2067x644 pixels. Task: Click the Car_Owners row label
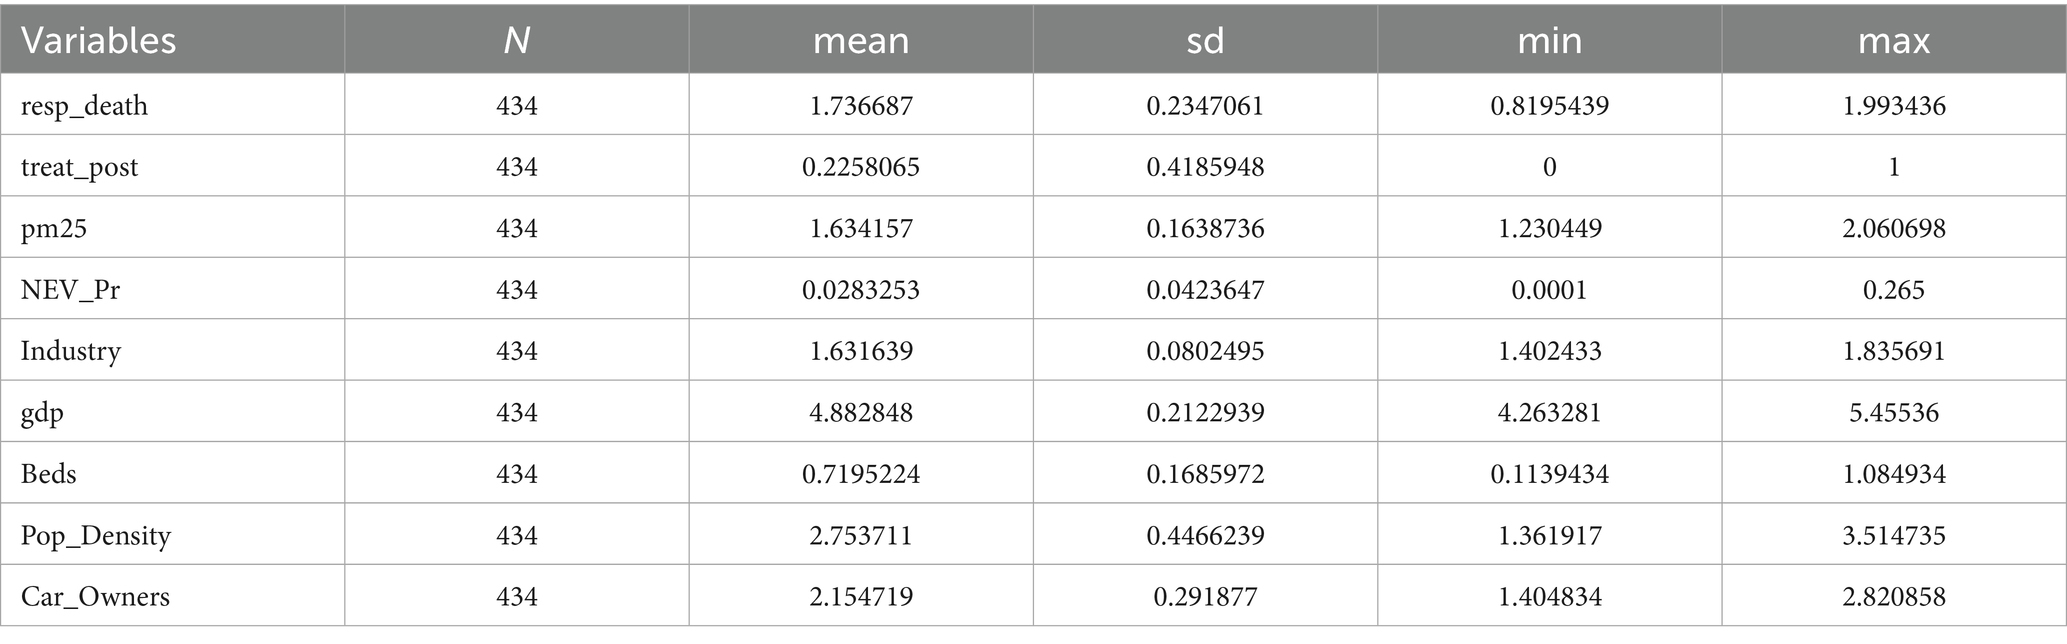tap(95, 596)
